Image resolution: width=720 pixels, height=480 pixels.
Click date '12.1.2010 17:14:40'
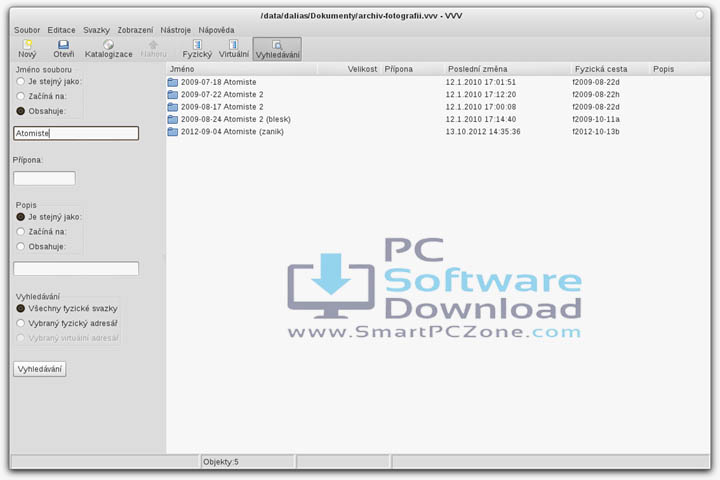point(481,119)
